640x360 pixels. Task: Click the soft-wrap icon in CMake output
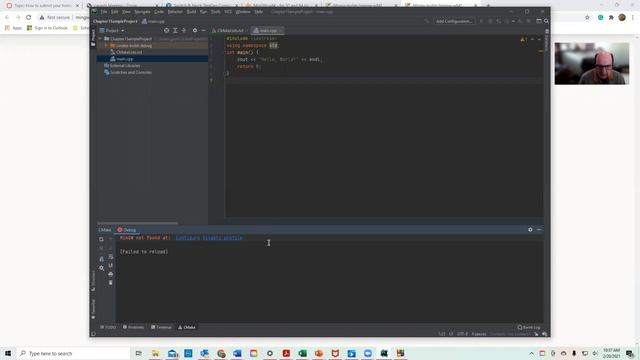click(111, 257)
